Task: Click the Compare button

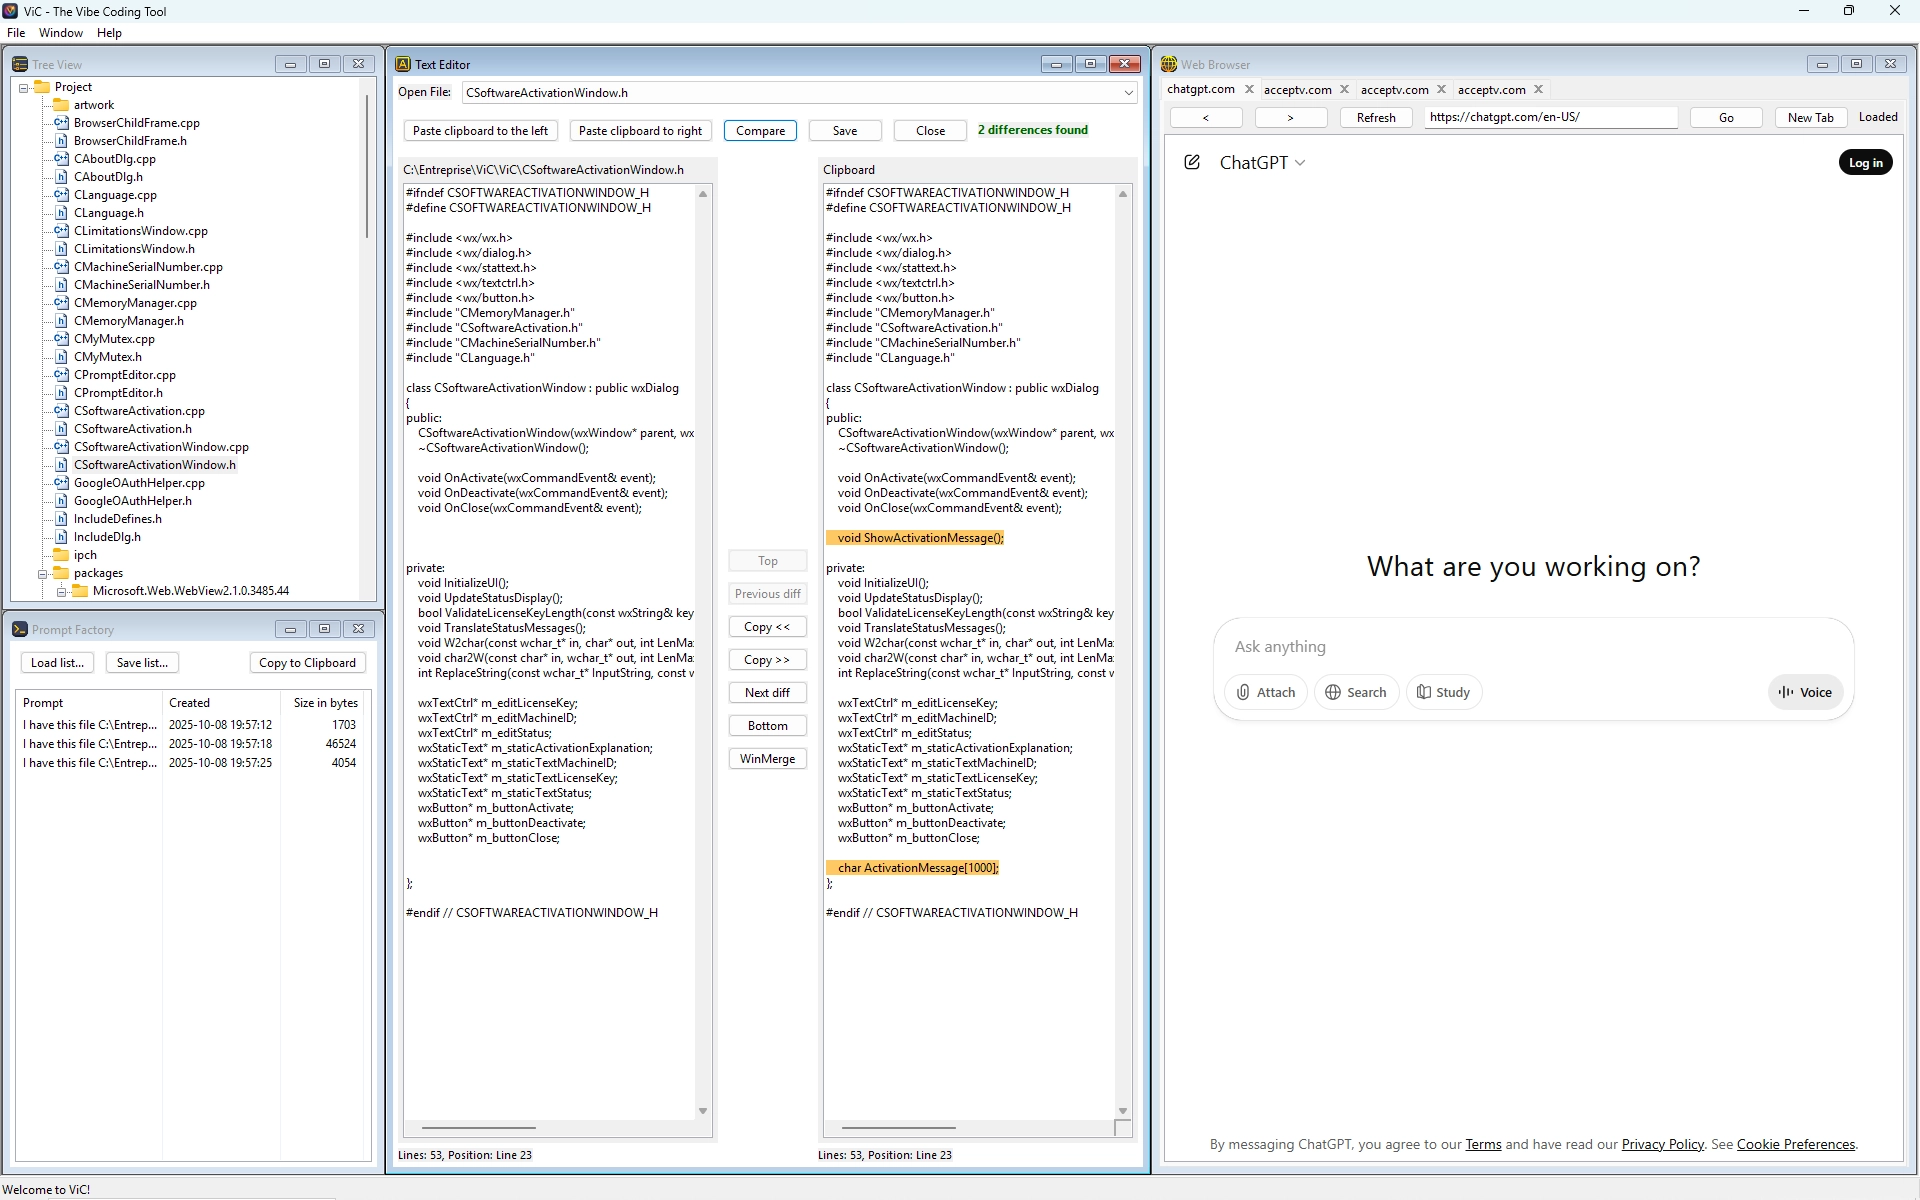Action: [760, 131]
